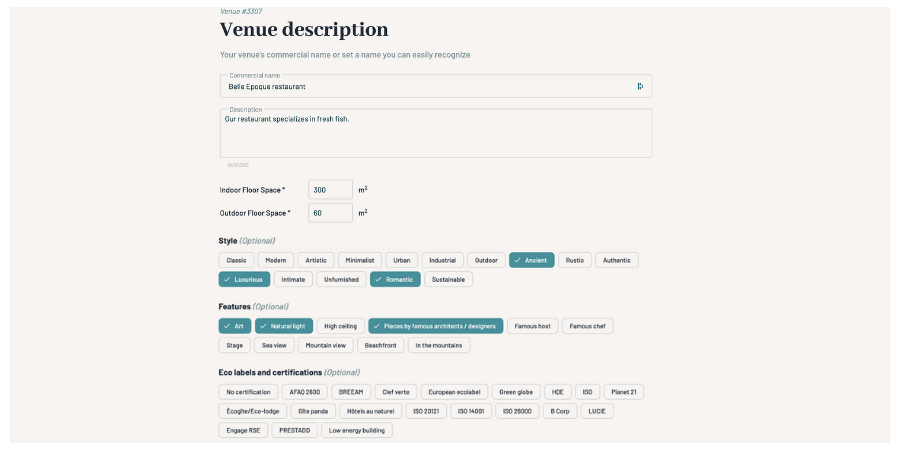Screen dimensions: 900x450
Task: Select the Industrial style chip
Action: coord(443,260)
